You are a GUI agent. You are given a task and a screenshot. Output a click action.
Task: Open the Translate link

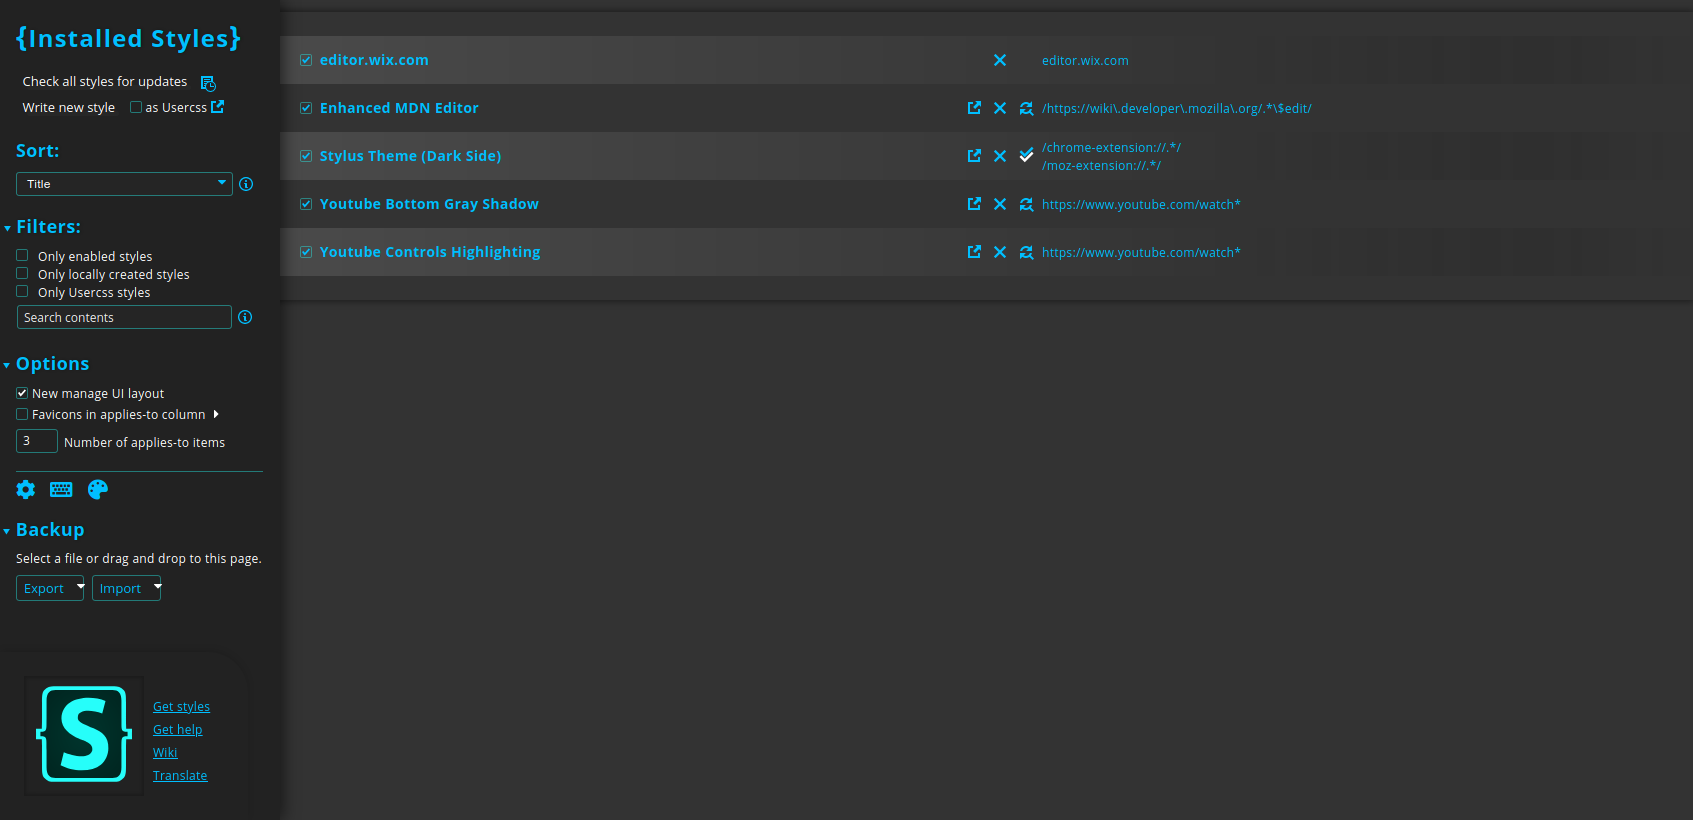(x=180, y=775)
